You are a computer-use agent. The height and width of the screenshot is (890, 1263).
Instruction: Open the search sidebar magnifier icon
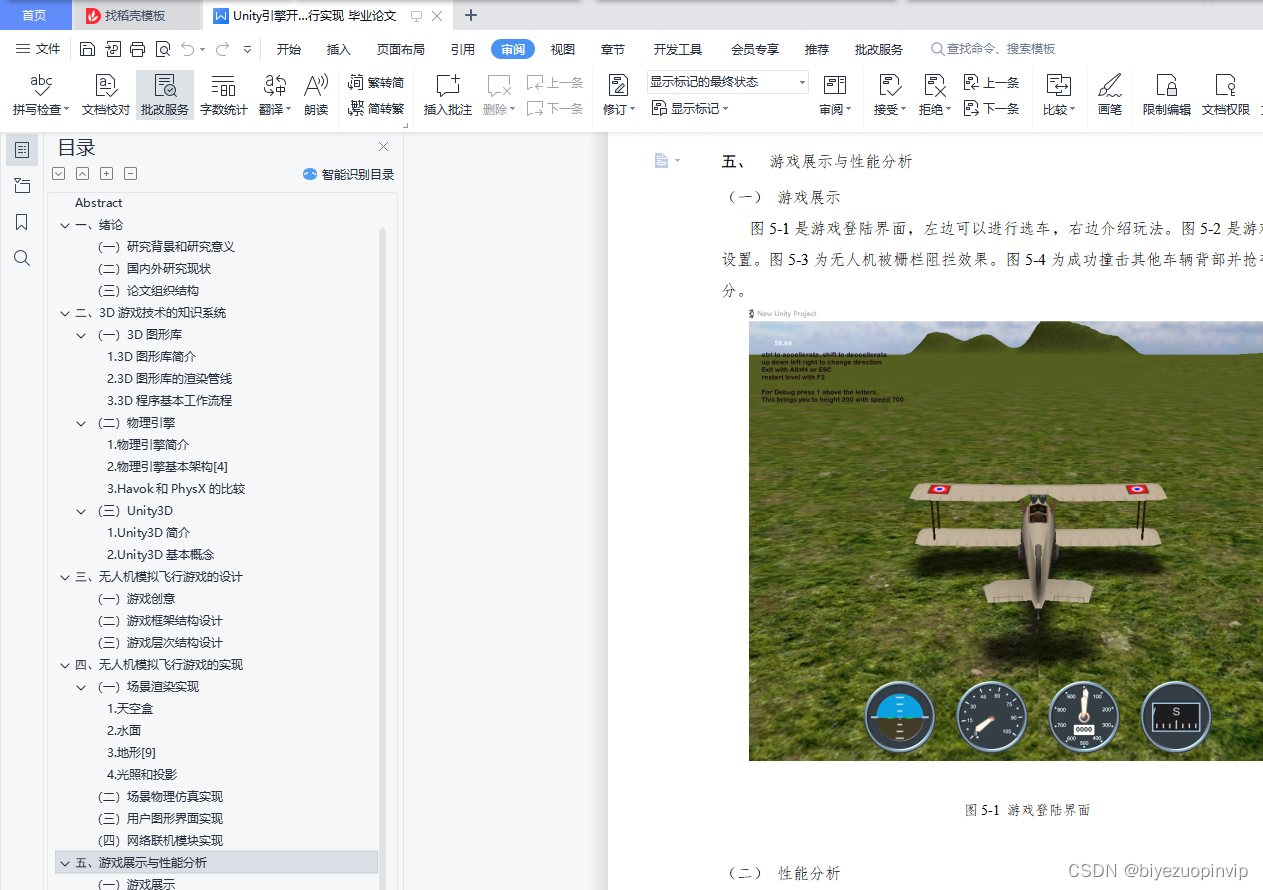click(x=22, y=258)
